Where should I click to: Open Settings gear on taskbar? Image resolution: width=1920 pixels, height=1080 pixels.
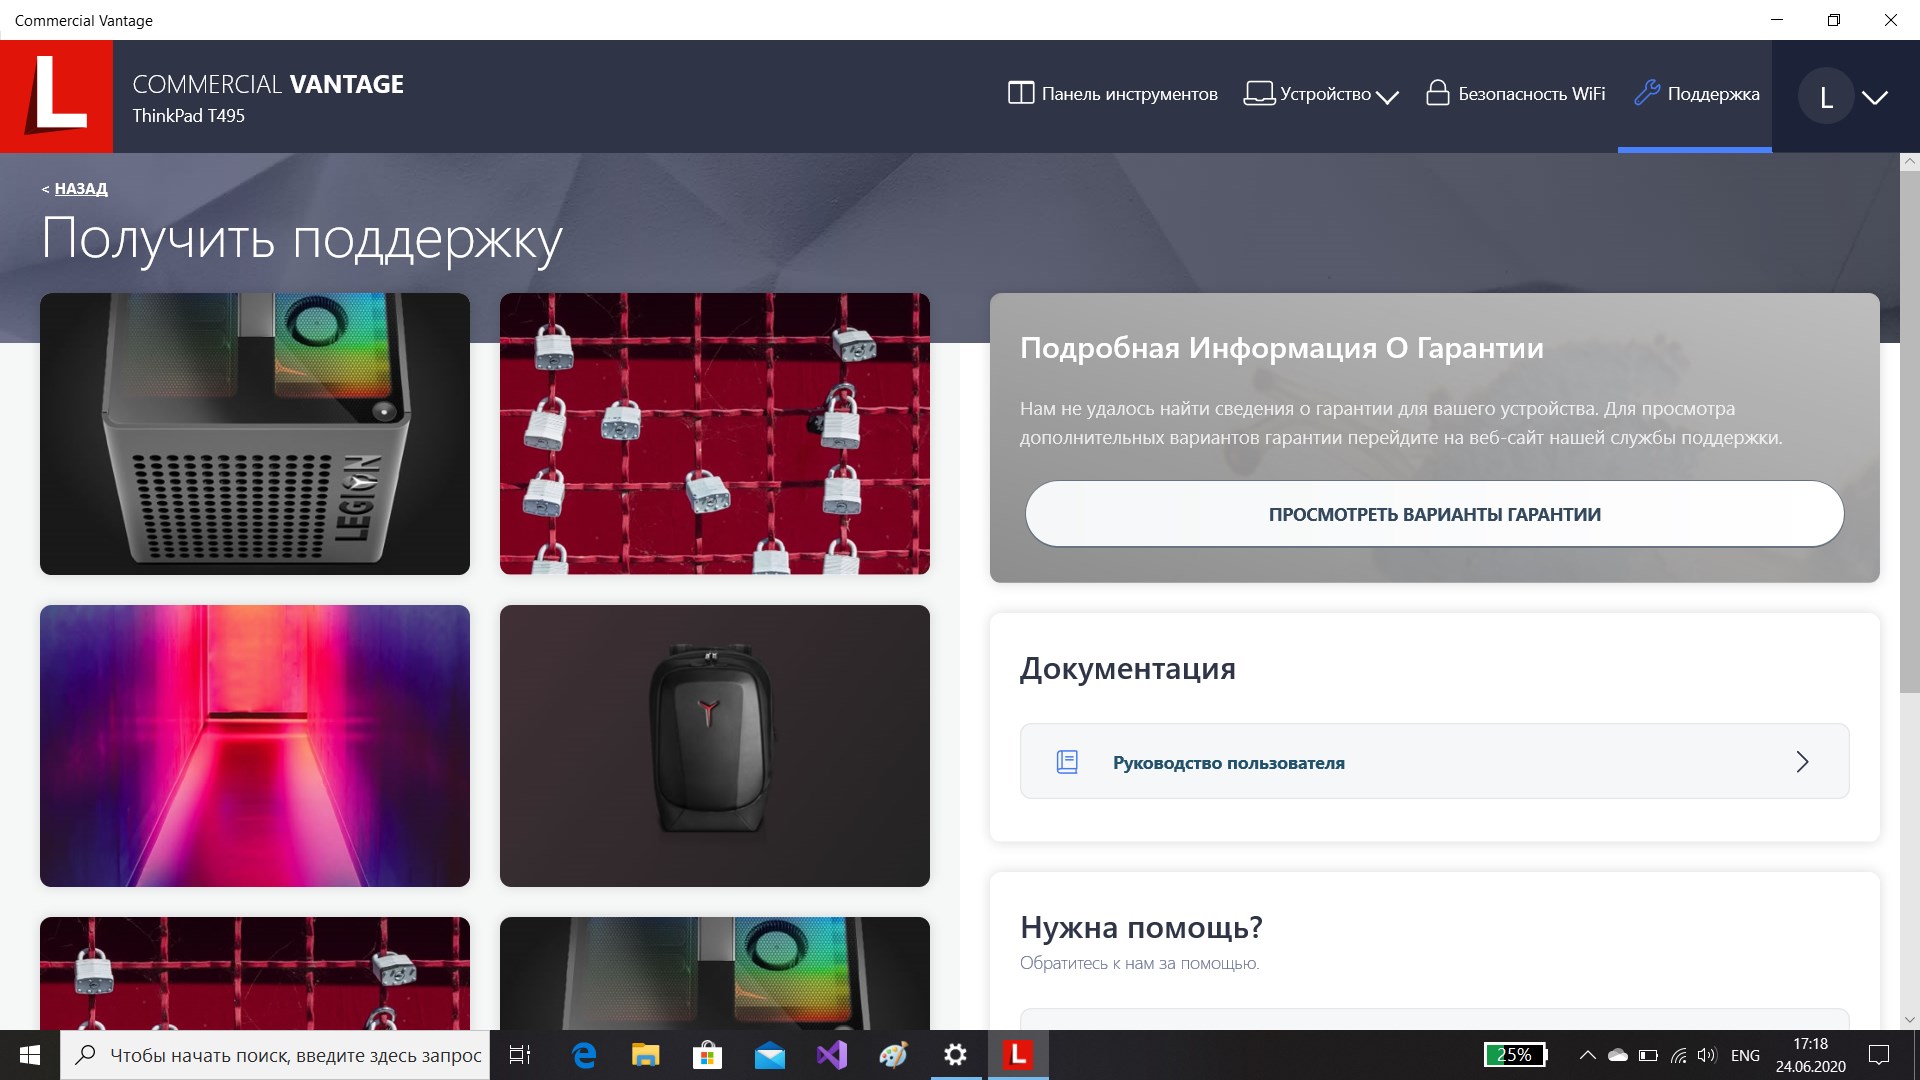point(956,1055)
